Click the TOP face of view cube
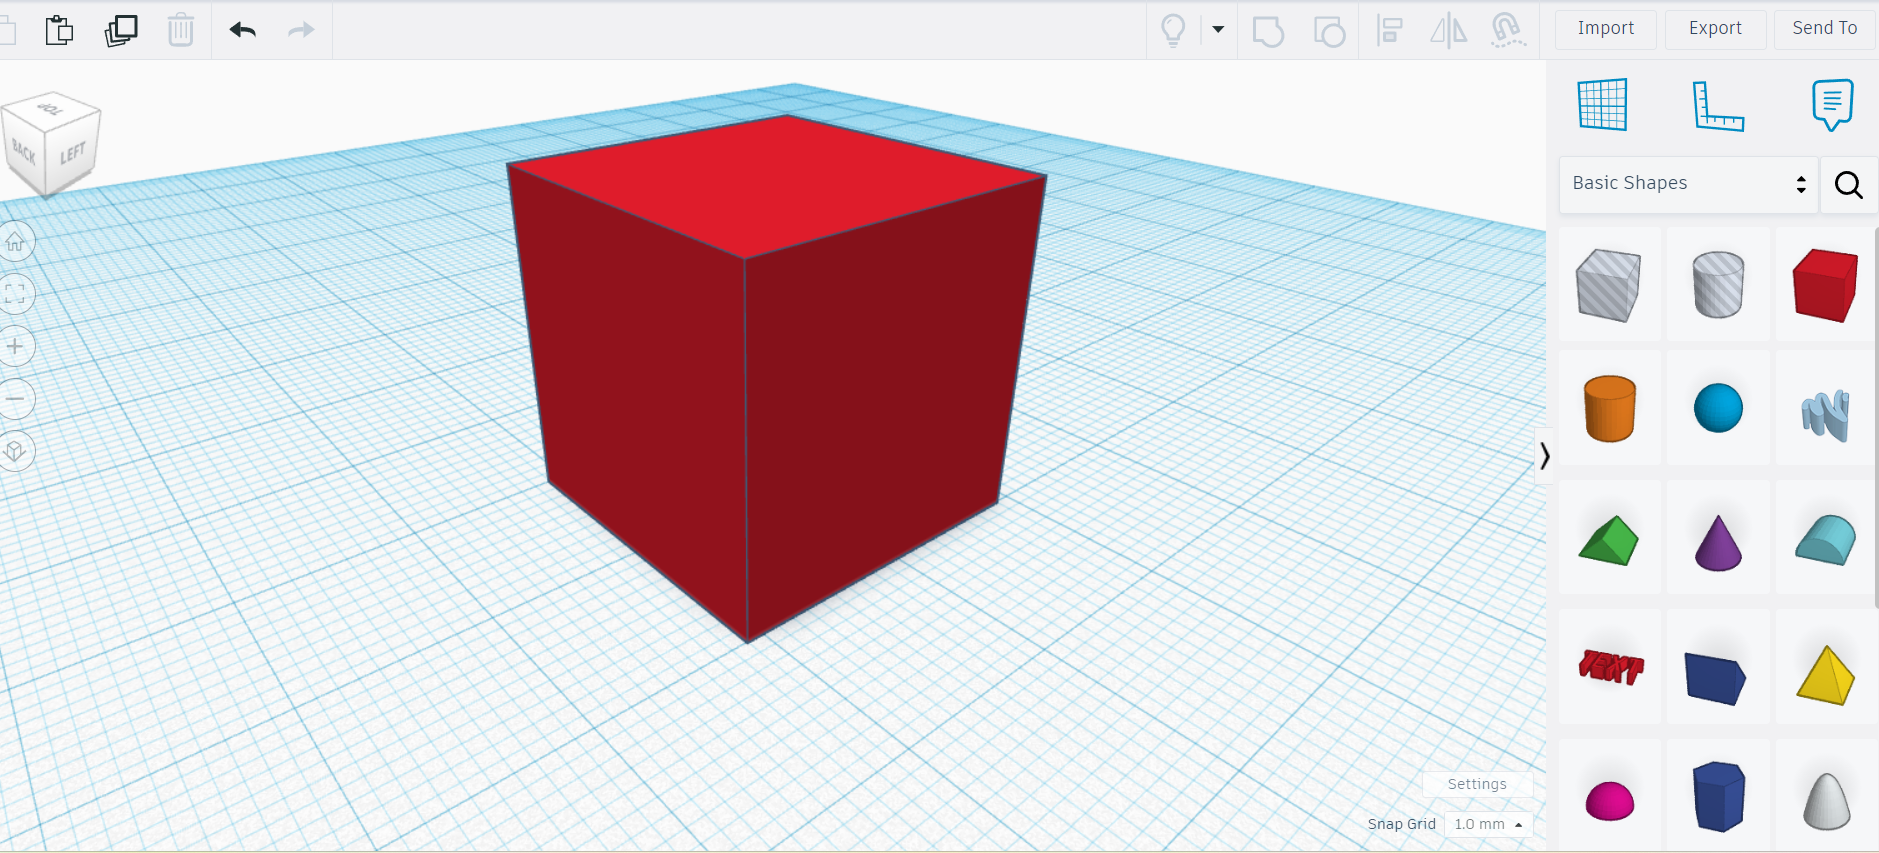 [51, 107]
